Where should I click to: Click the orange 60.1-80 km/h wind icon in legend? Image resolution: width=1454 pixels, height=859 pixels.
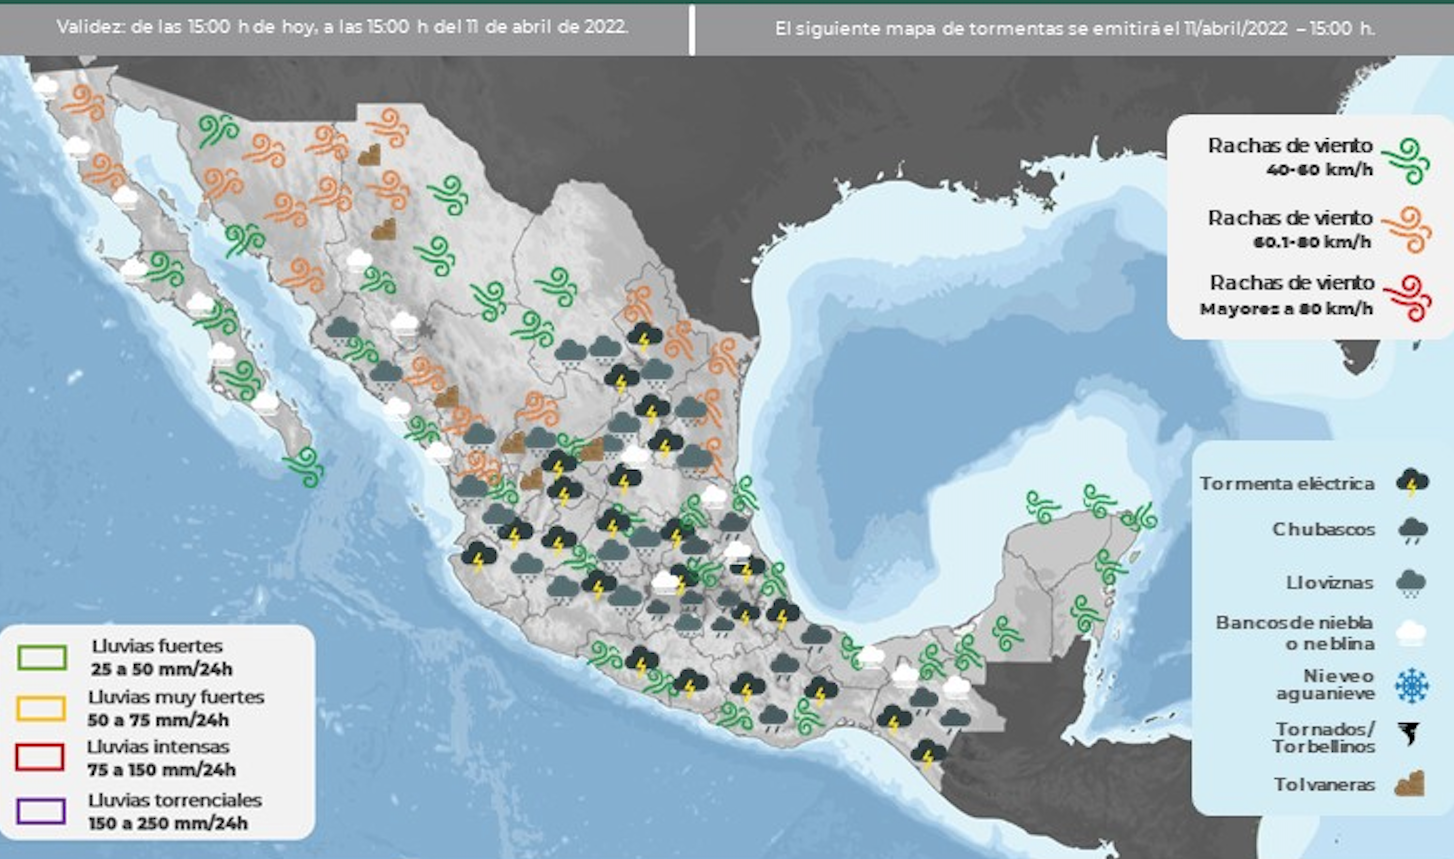click(1406, 229)
